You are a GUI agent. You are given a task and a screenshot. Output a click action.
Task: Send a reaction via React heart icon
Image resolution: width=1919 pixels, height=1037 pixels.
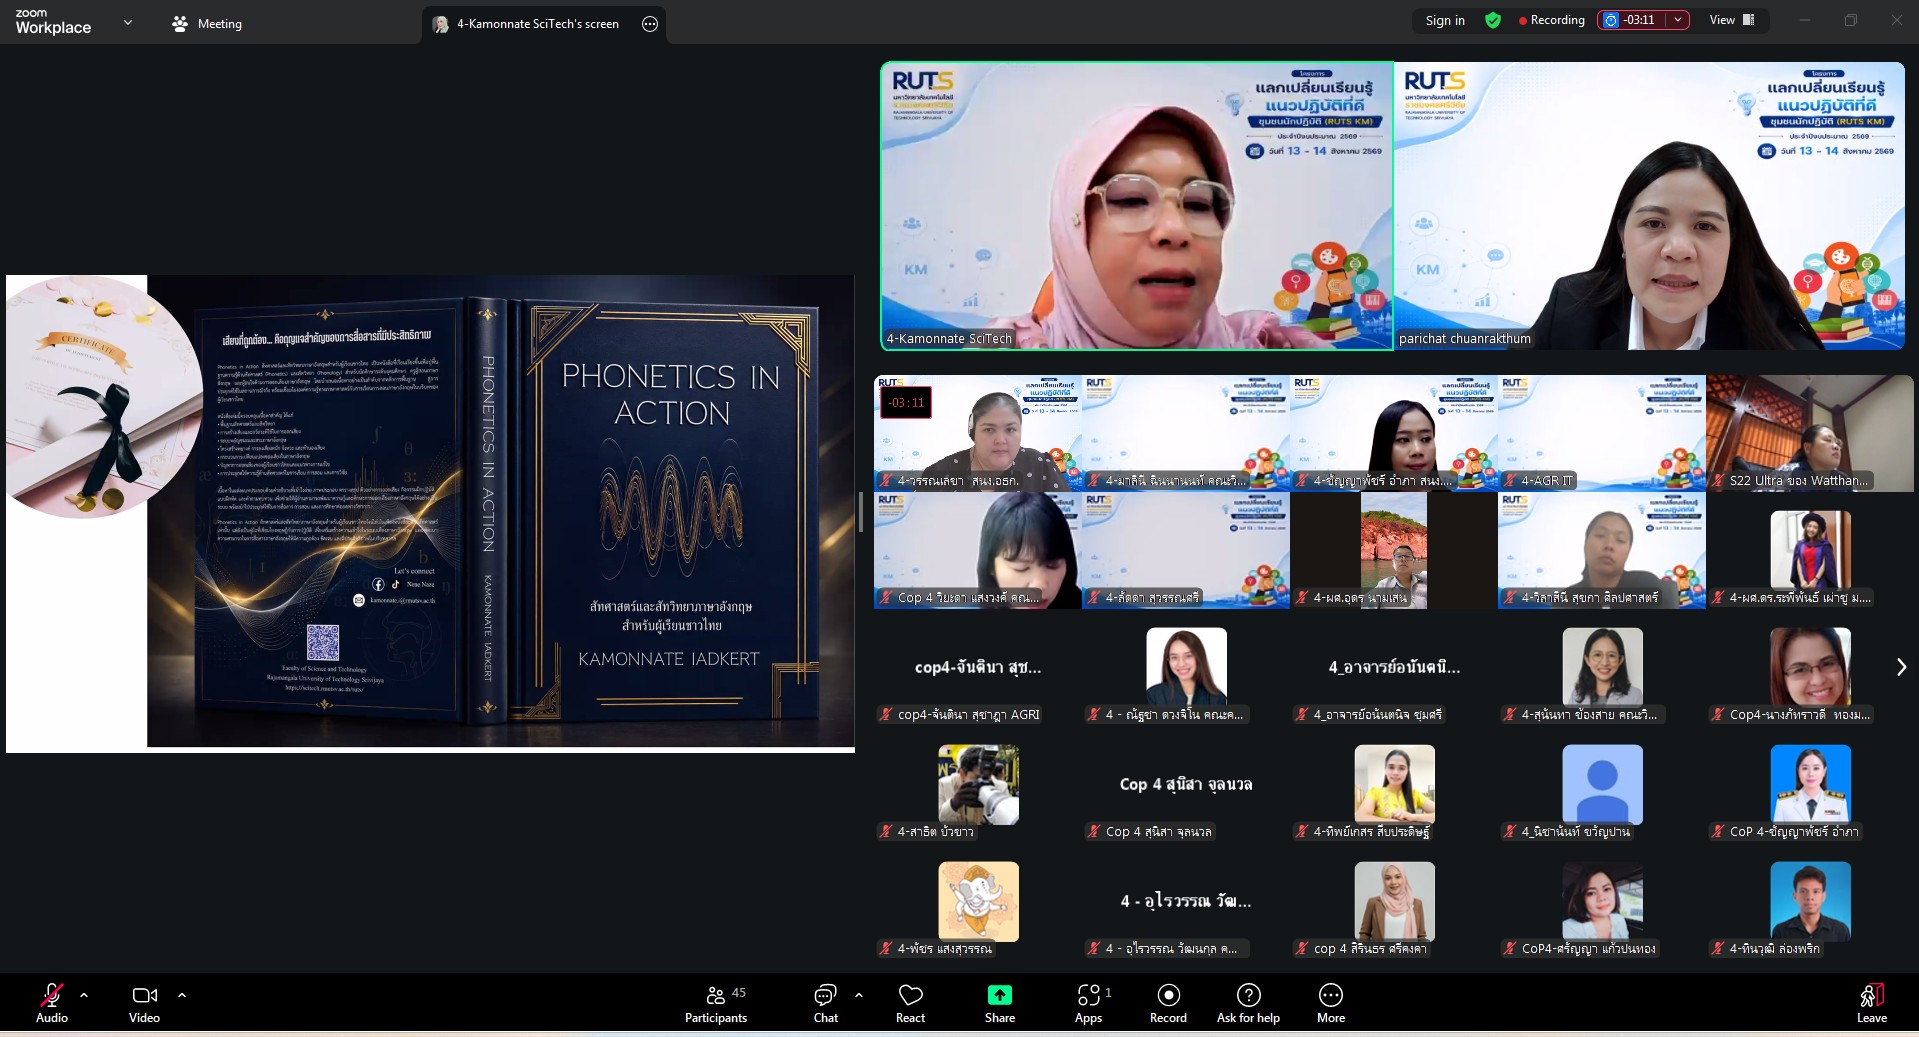910,995
